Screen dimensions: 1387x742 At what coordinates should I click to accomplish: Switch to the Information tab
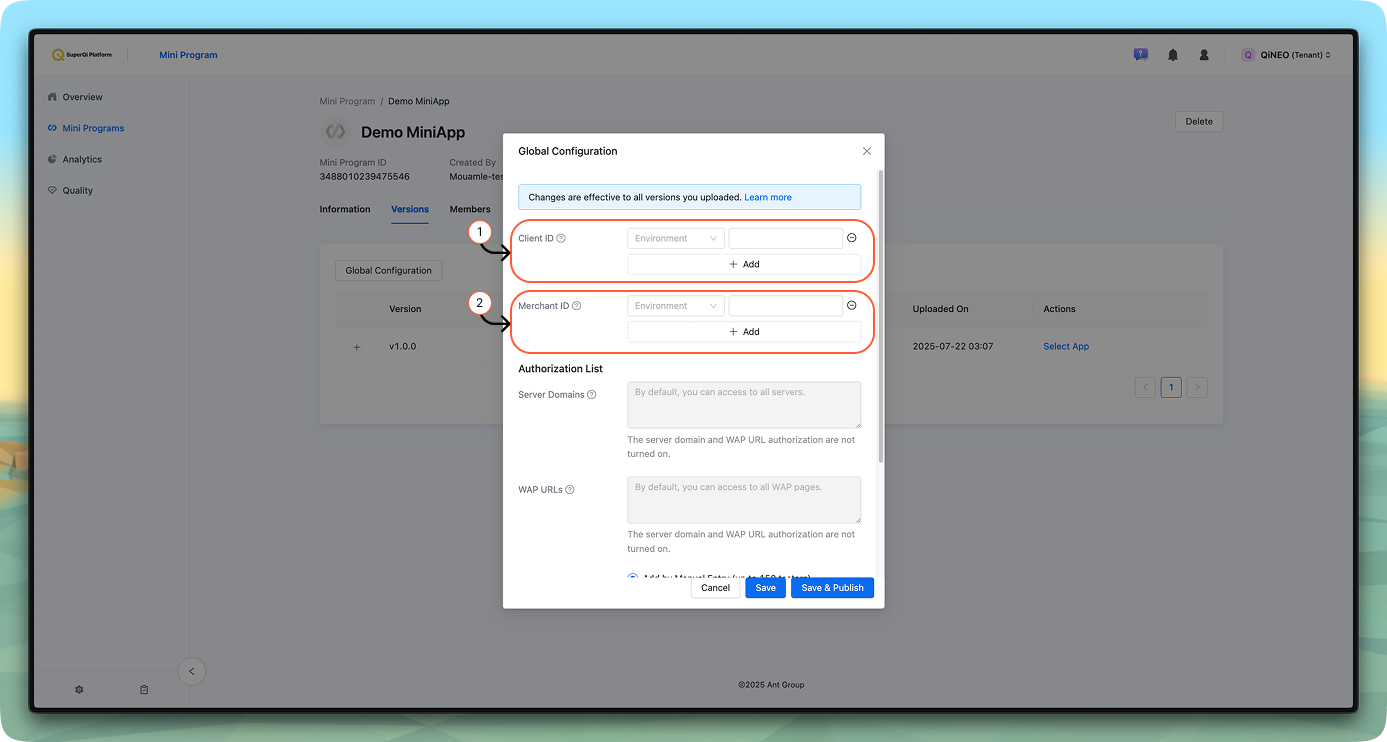click(x=345, y=210)
